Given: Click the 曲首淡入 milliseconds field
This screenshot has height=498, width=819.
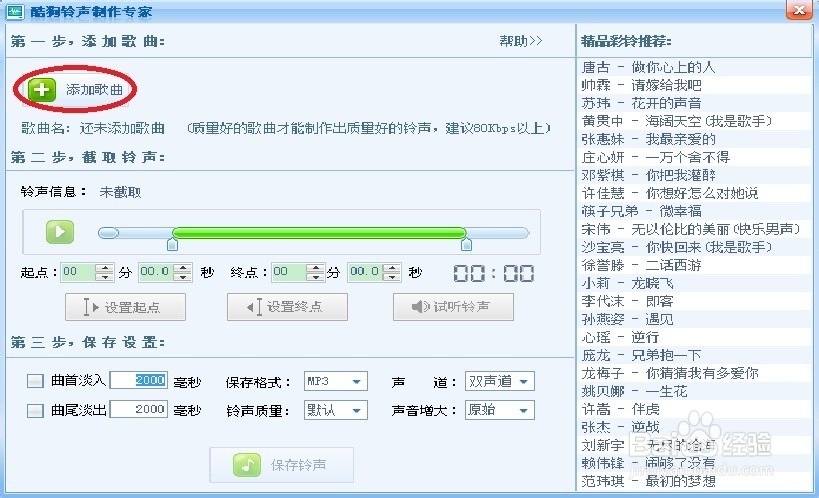Looking at the screenshot, I should pyautogui.click(x=138, y=380).
